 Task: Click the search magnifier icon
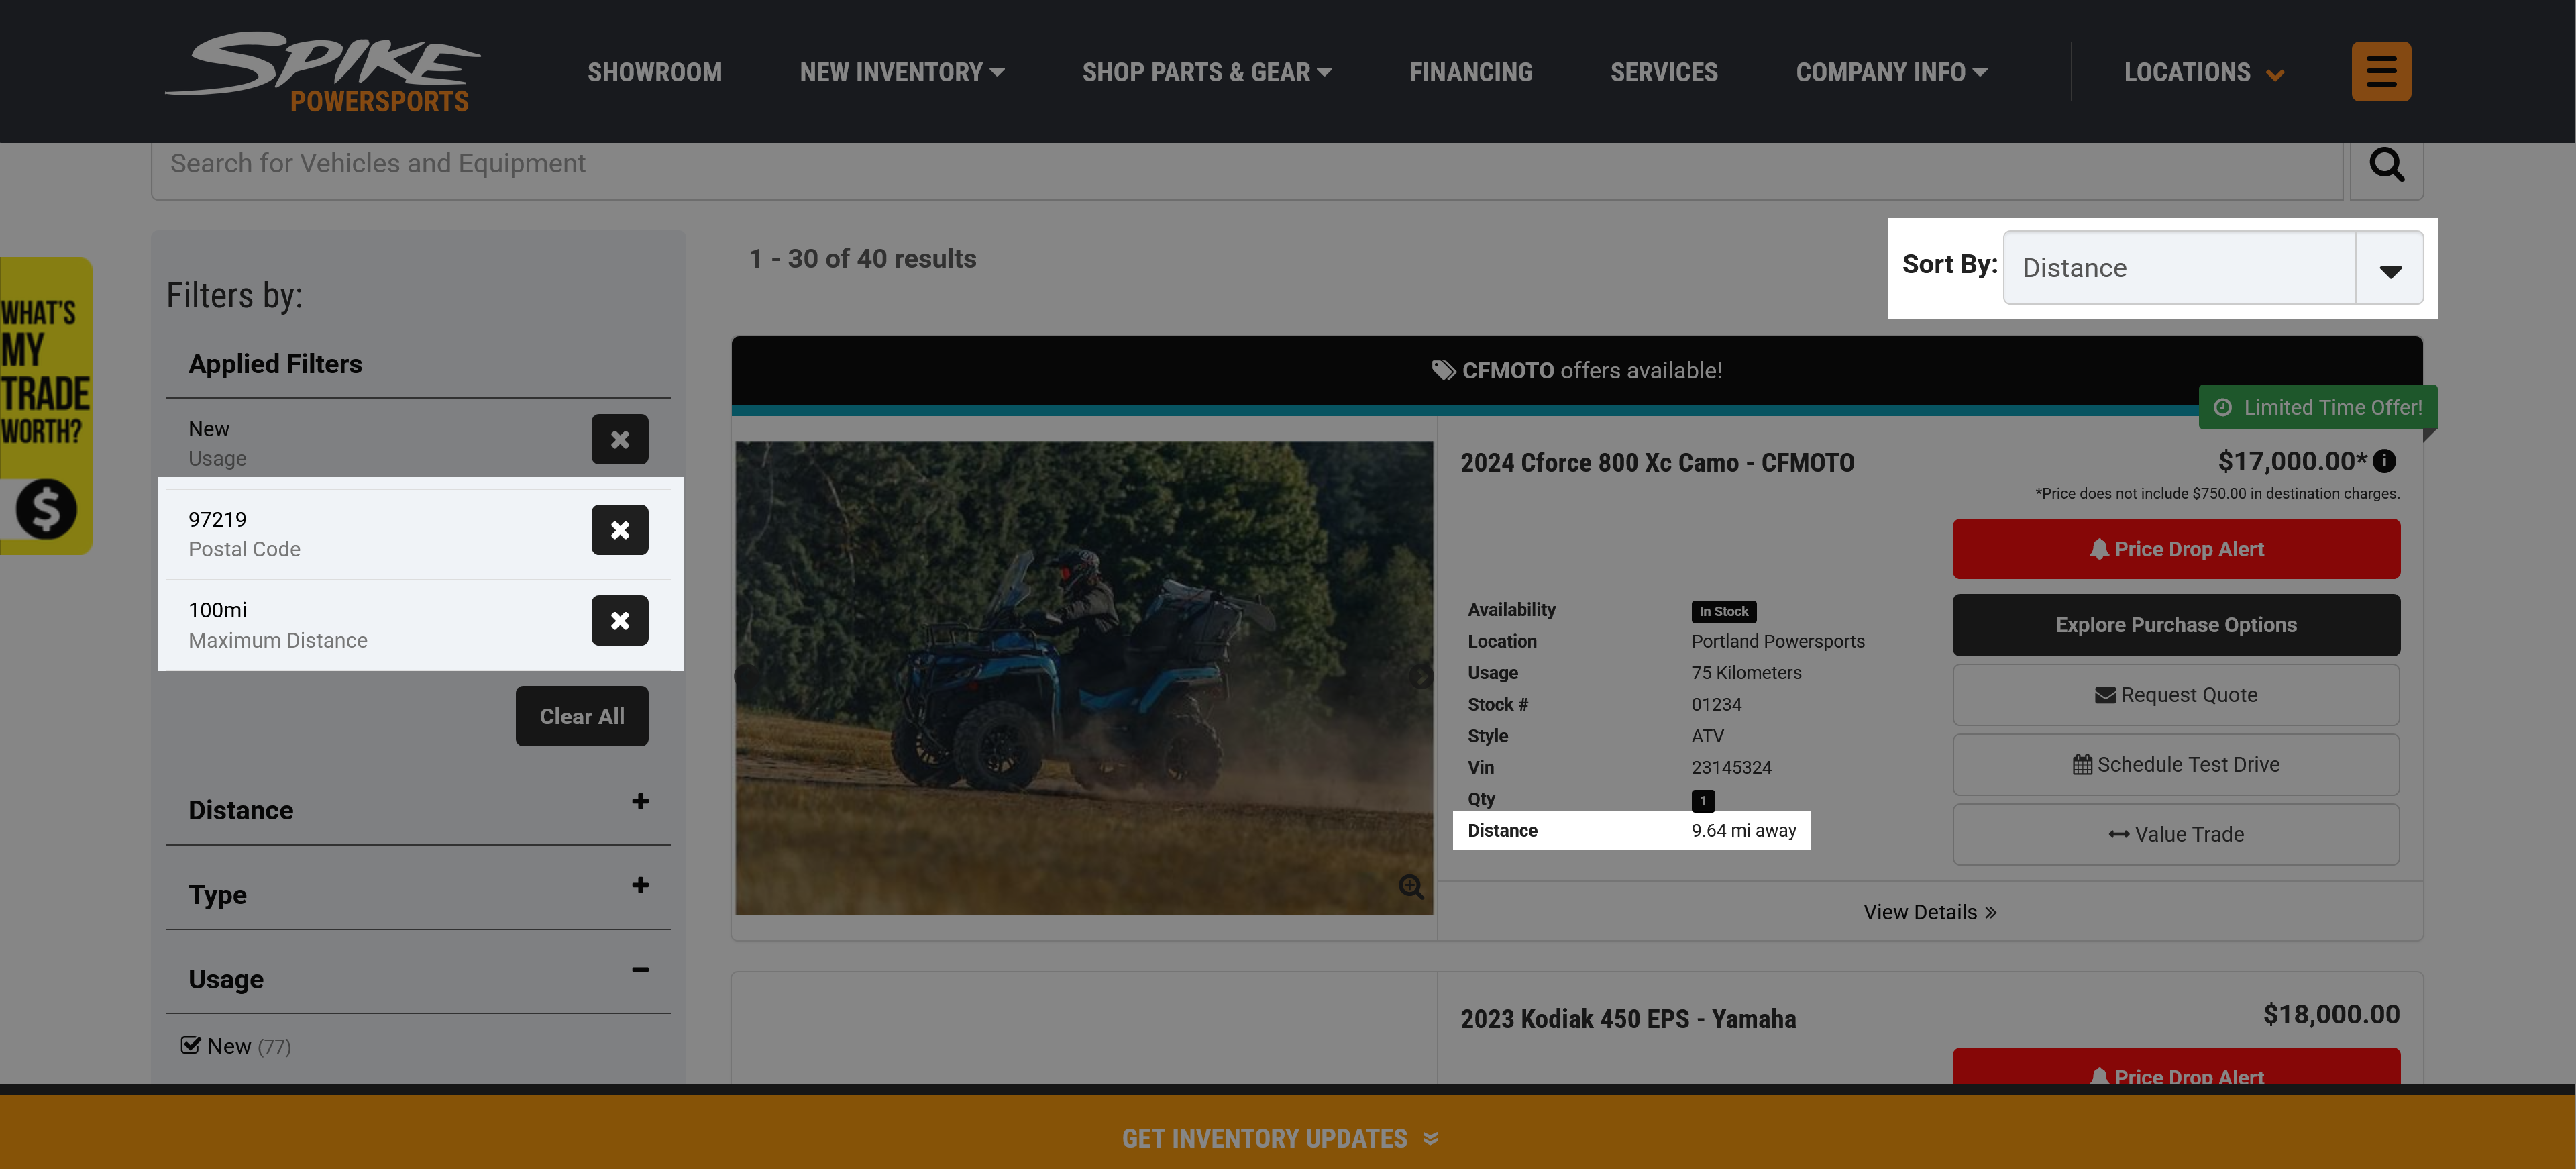2386,164
